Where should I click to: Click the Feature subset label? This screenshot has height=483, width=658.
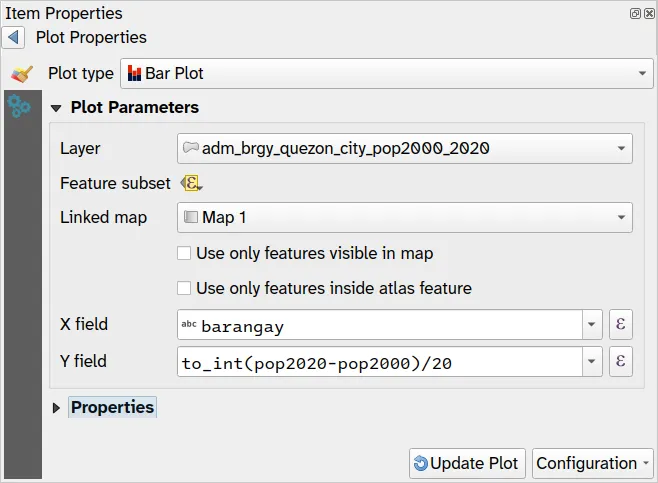coord(115,183)
